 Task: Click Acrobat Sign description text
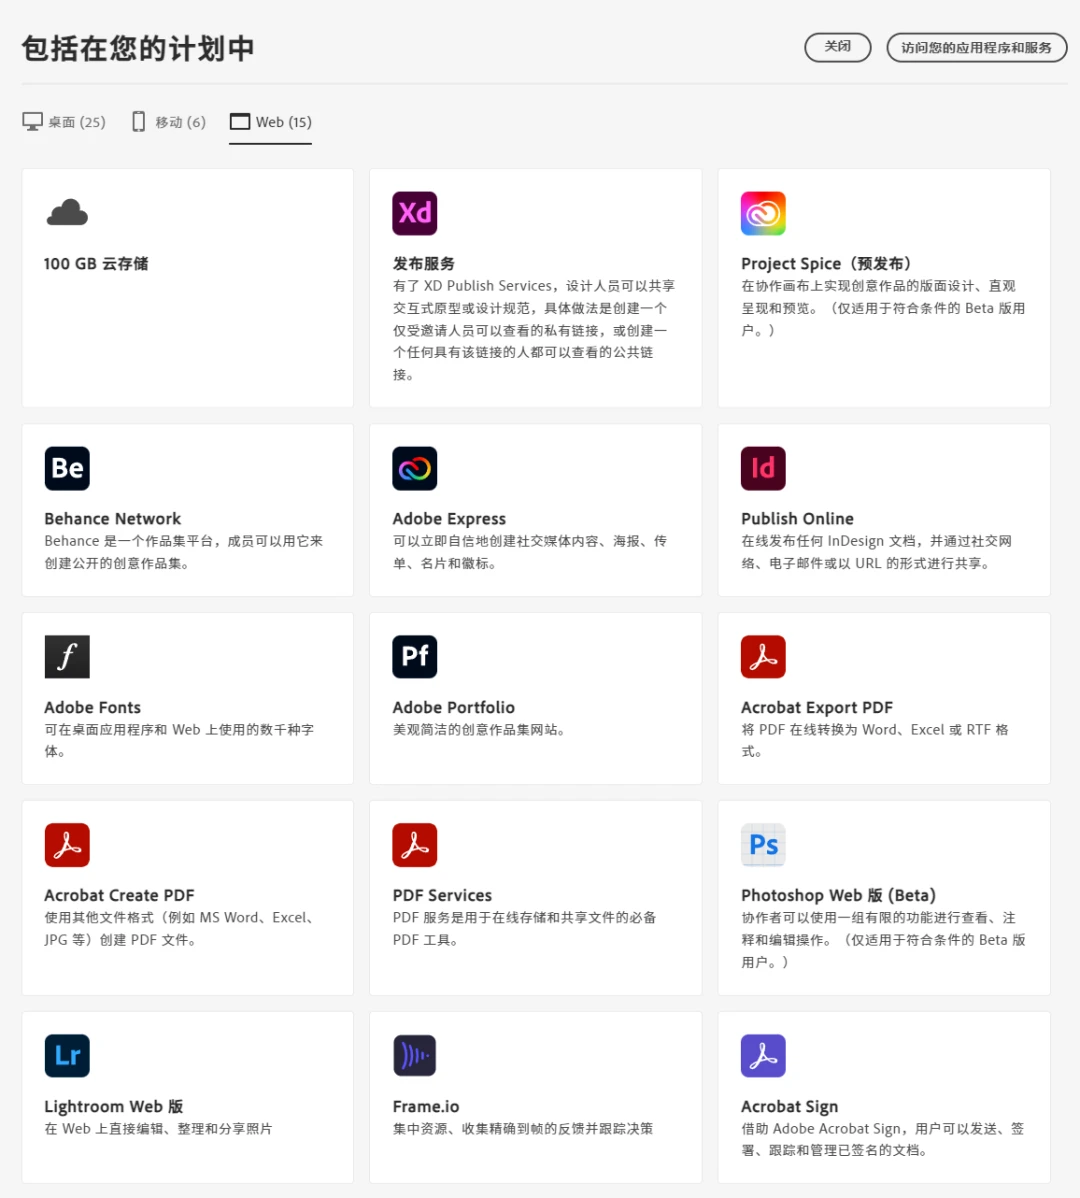(x=883, y=1139)
